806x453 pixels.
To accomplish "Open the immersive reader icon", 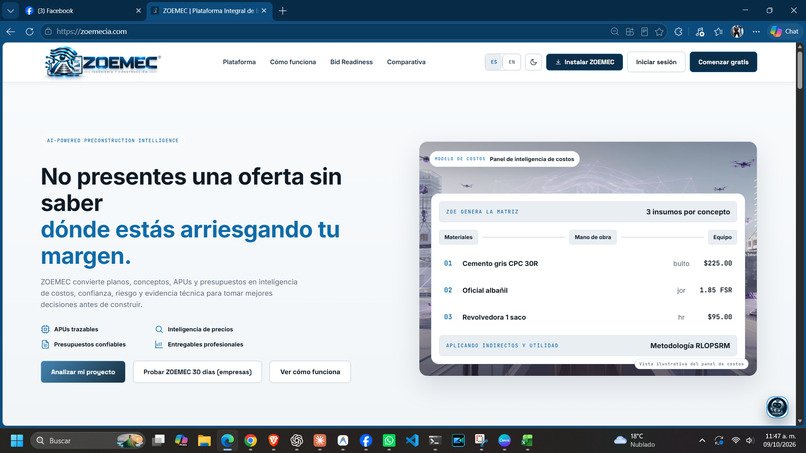I will pos(645,31).
